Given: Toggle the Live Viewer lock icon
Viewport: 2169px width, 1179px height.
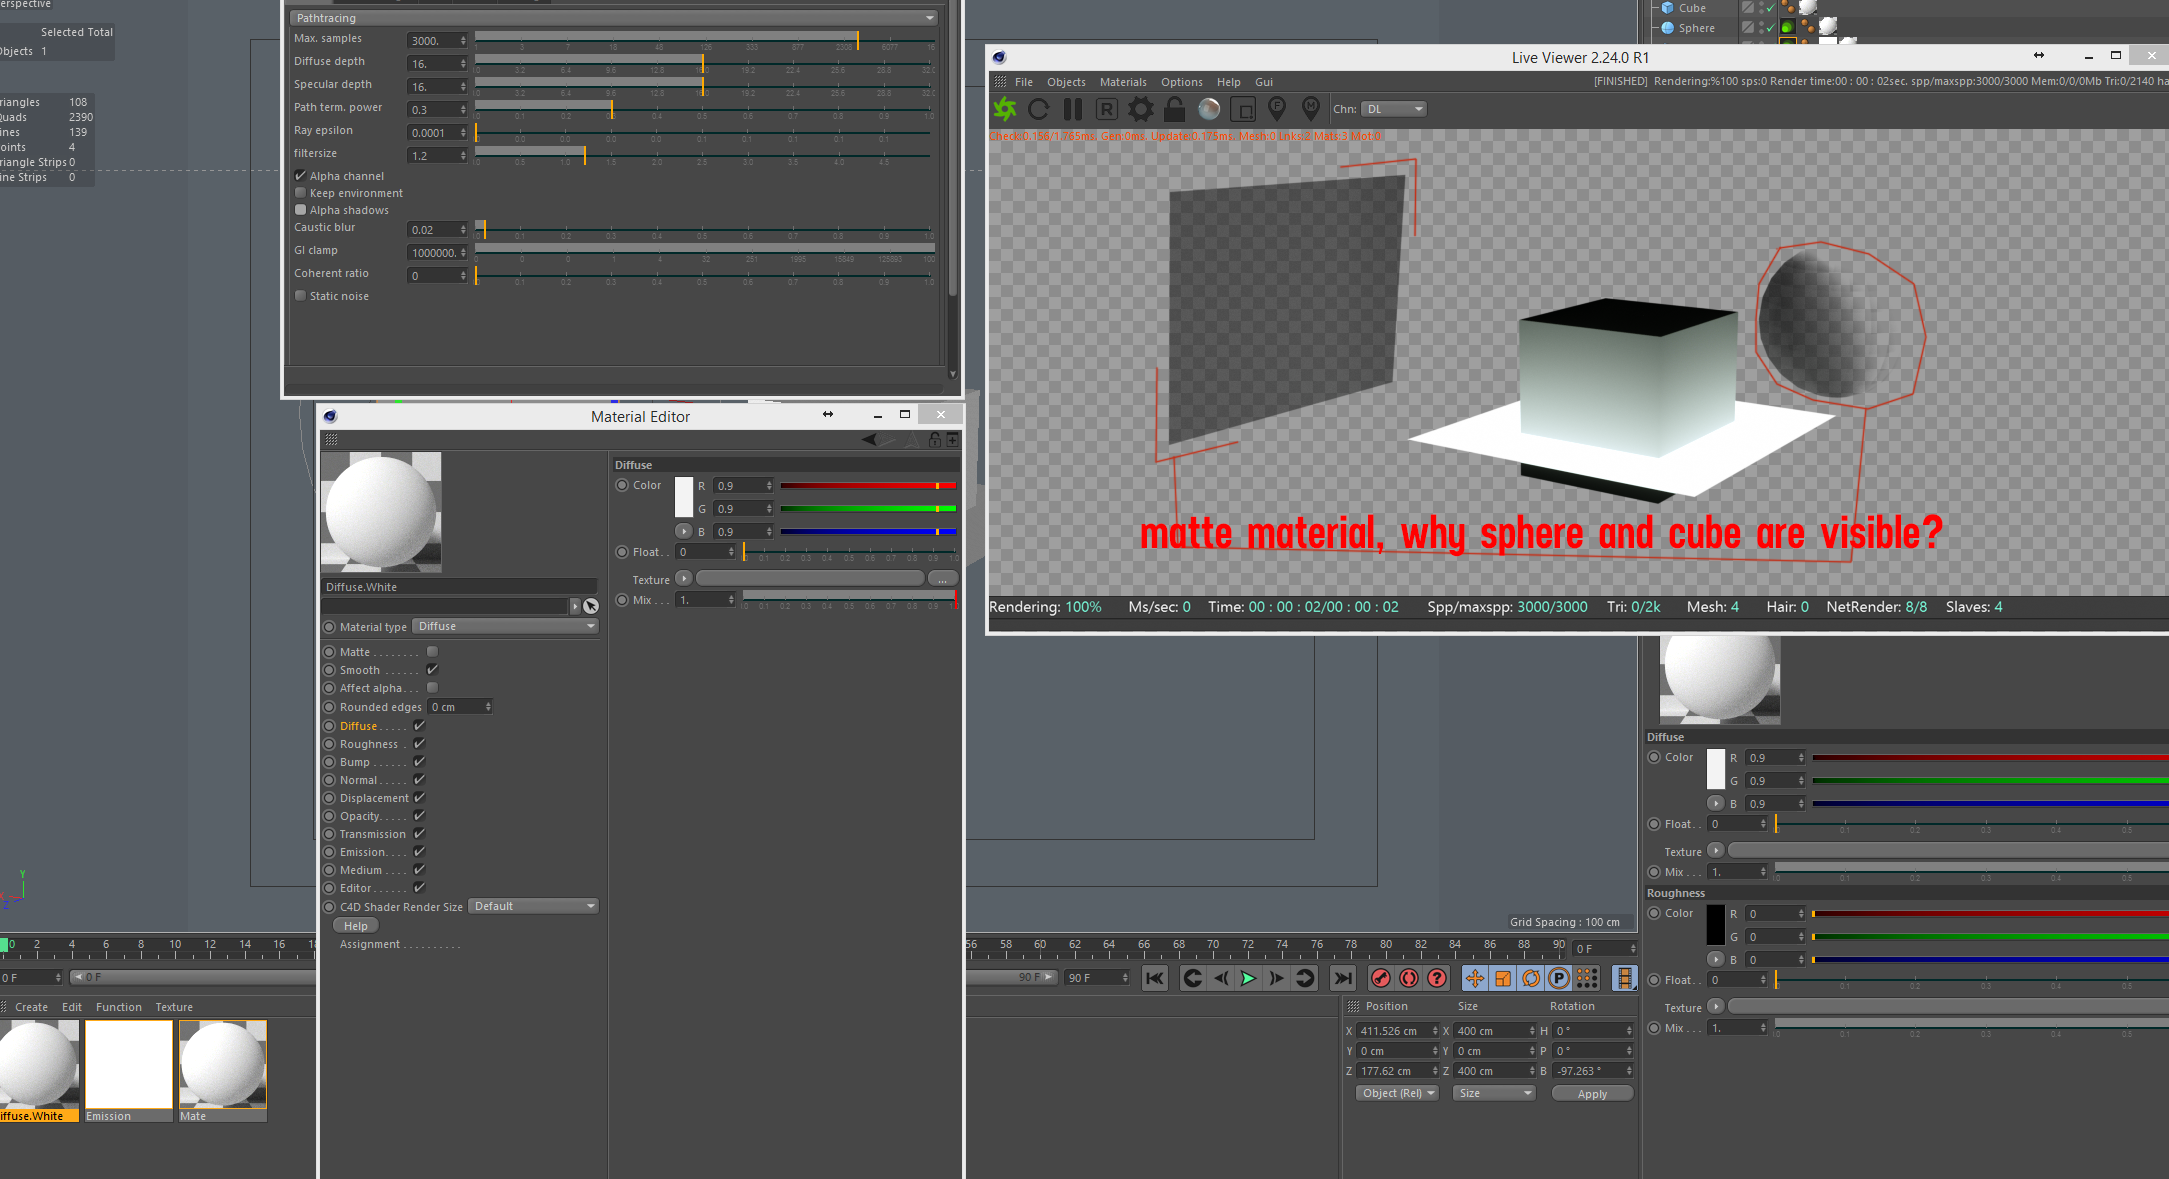Looking at the screenshot, I should pos(1175,109).
